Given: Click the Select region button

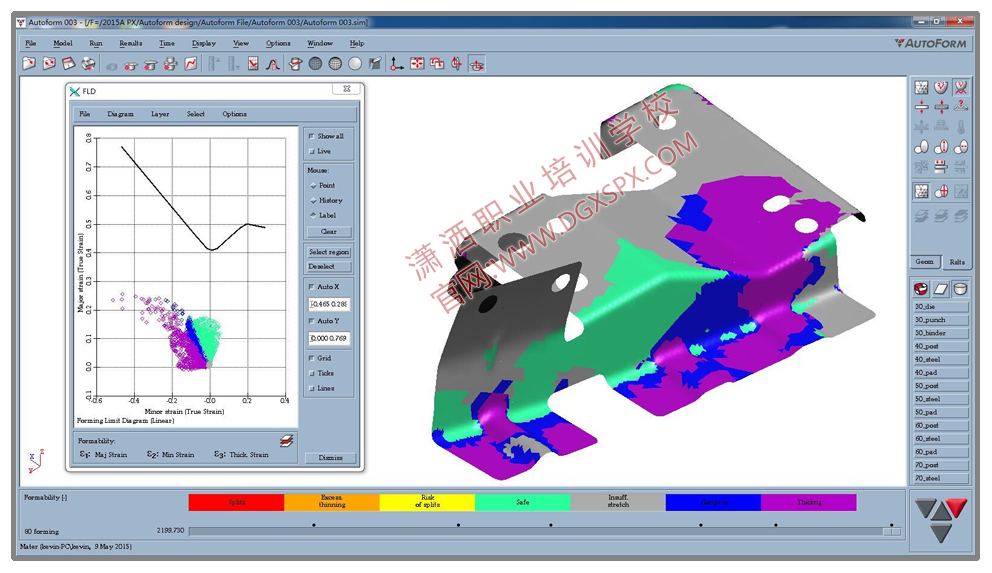Looking at the screenshot, I should point(328,252).
